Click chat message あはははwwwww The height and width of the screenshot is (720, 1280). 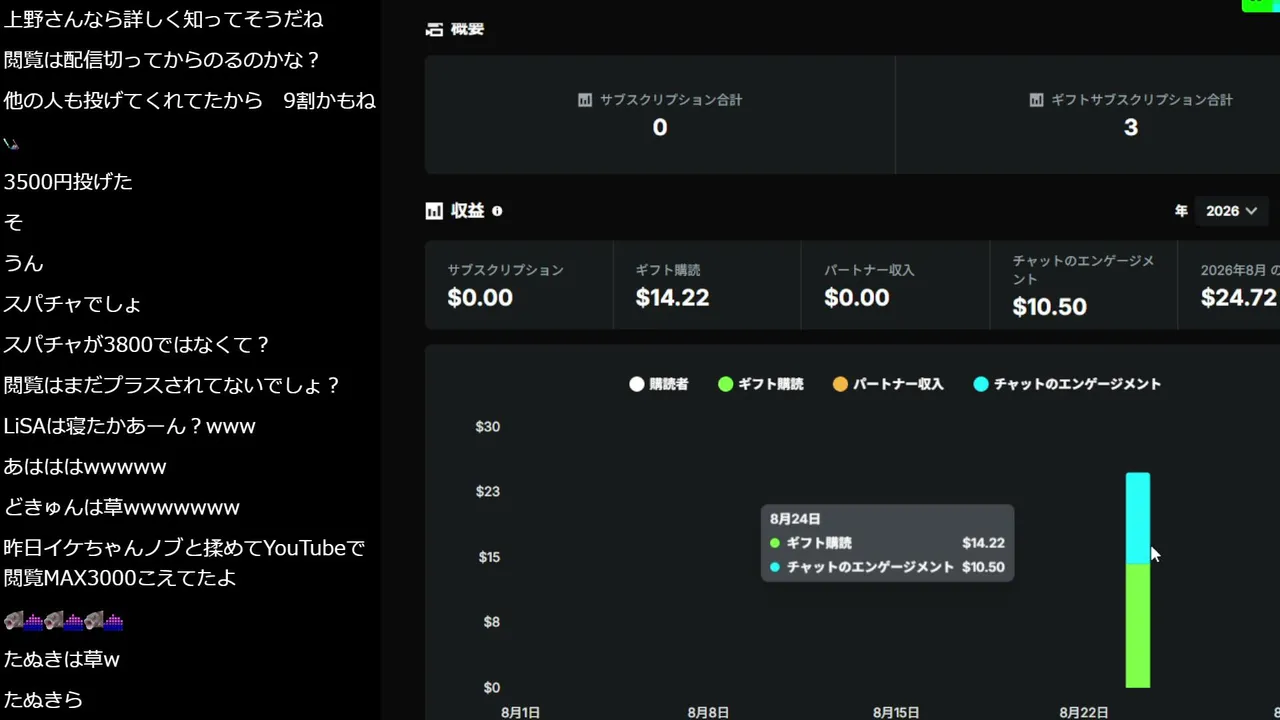point(85,467)
